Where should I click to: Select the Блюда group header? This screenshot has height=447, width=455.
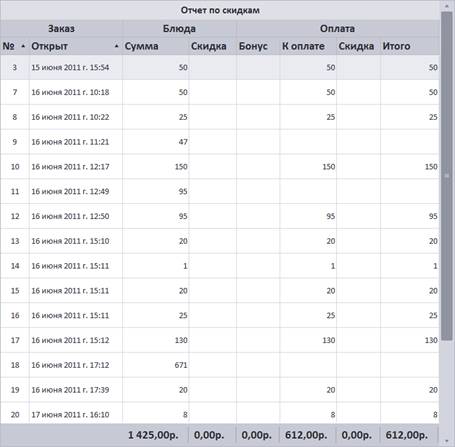(179, 29)
